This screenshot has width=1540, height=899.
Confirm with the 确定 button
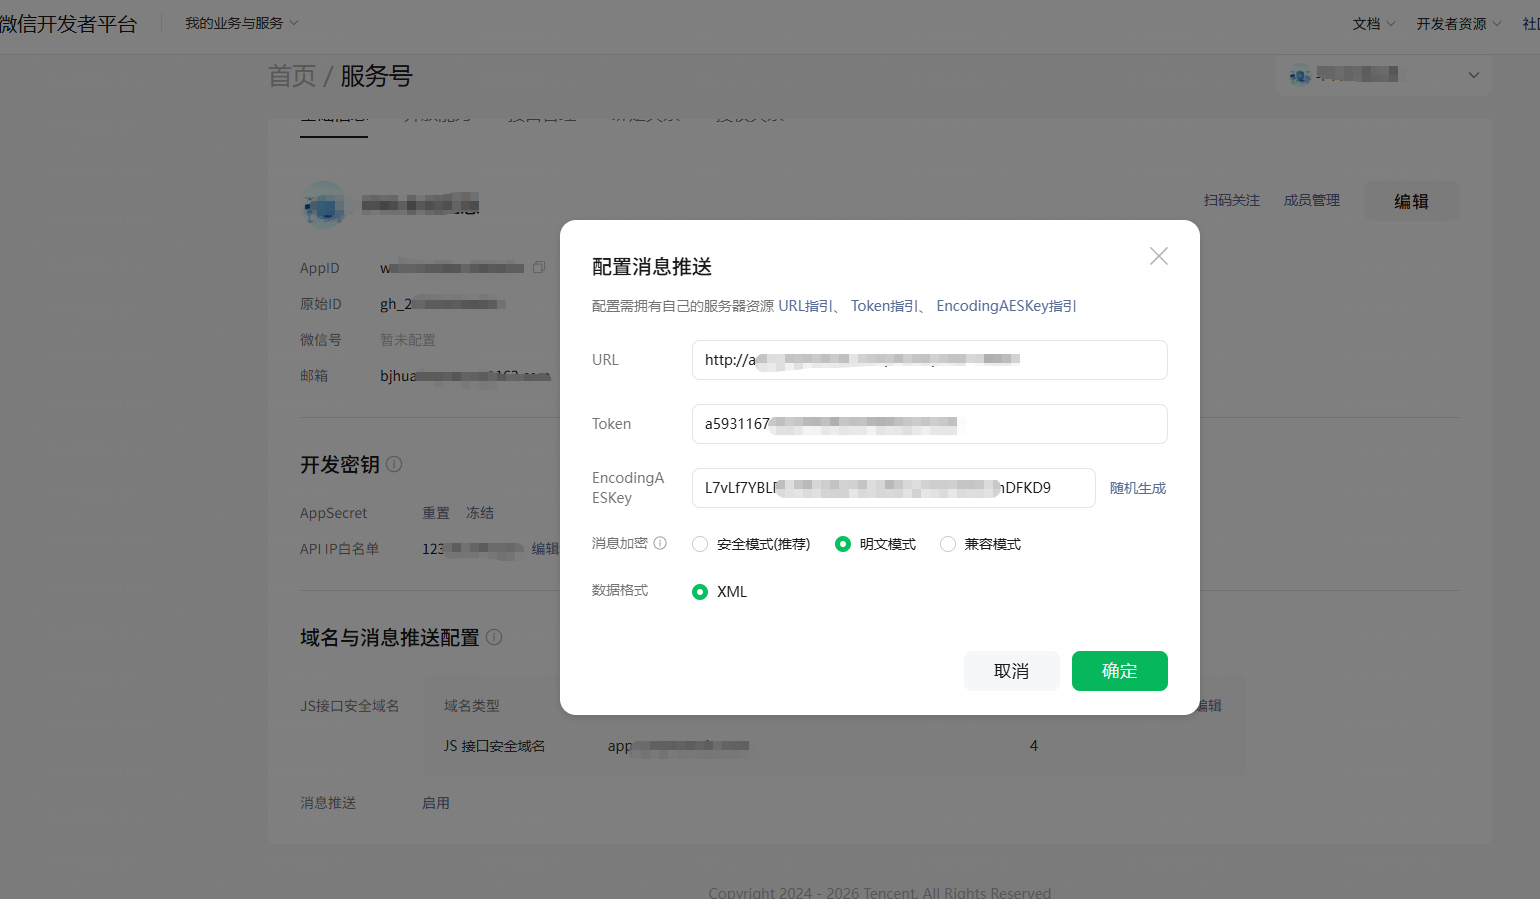coord(1120,671)
